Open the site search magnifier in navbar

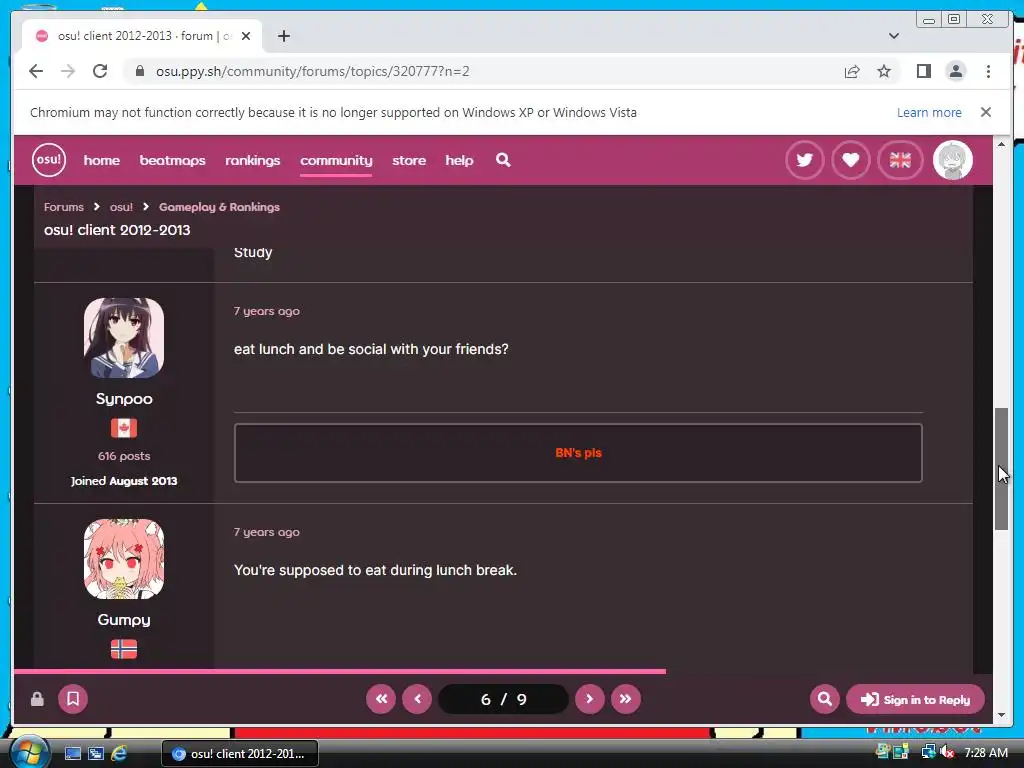tap(503, 160)
